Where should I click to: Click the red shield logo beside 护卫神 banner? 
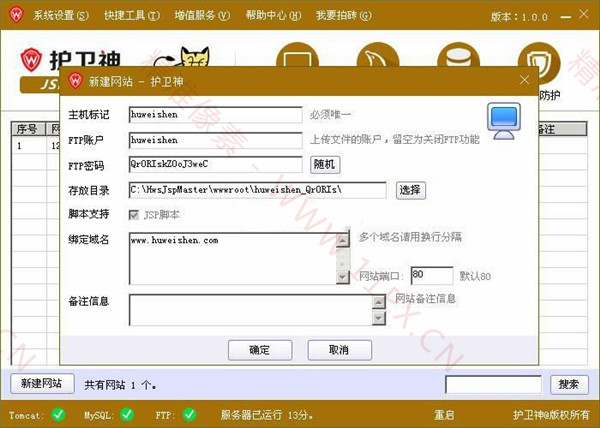tap(31, 60)
